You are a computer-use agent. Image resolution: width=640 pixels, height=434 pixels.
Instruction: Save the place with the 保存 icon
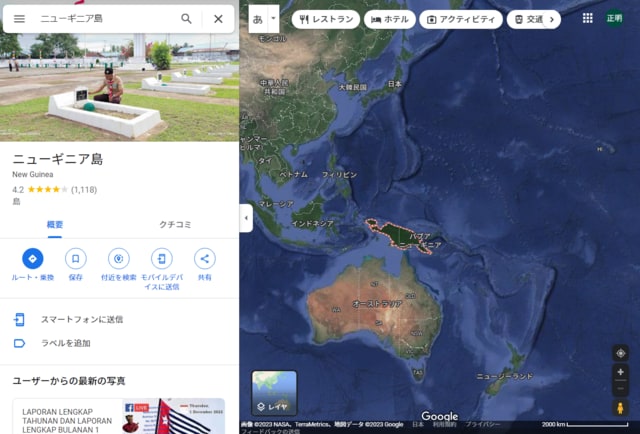[76, 258]
